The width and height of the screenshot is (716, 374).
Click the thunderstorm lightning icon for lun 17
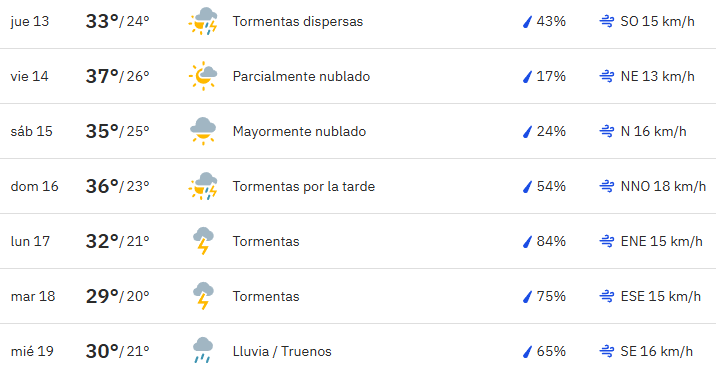point(203,241)
